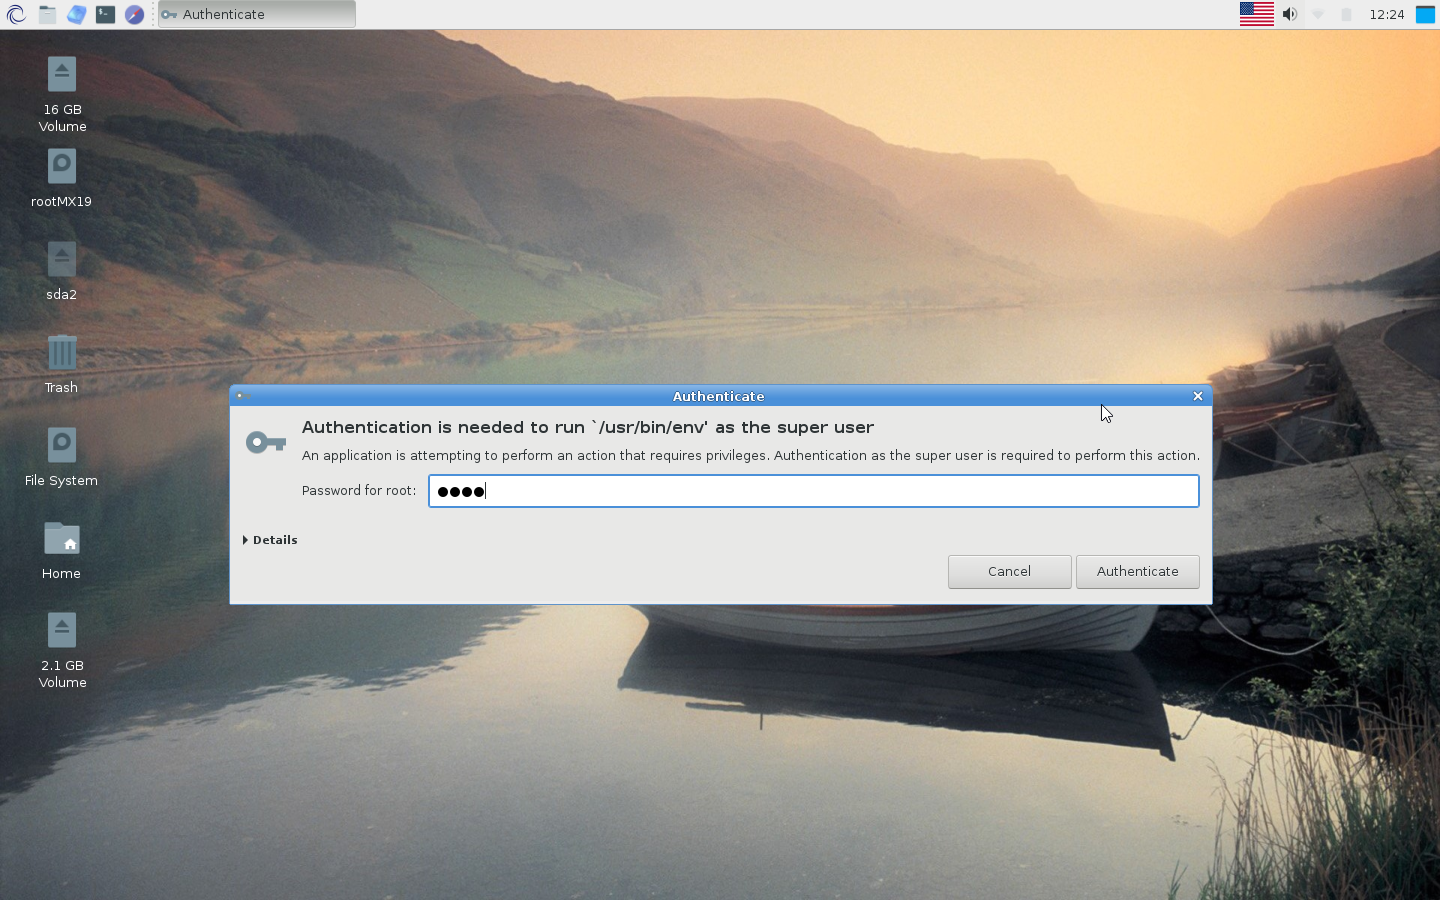Open the volume speaker control
The image size is (1440, 900).
coord(1290,14)
